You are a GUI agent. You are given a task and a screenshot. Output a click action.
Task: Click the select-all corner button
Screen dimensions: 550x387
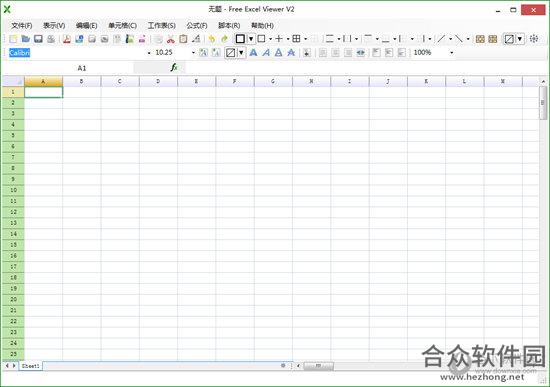13,81
